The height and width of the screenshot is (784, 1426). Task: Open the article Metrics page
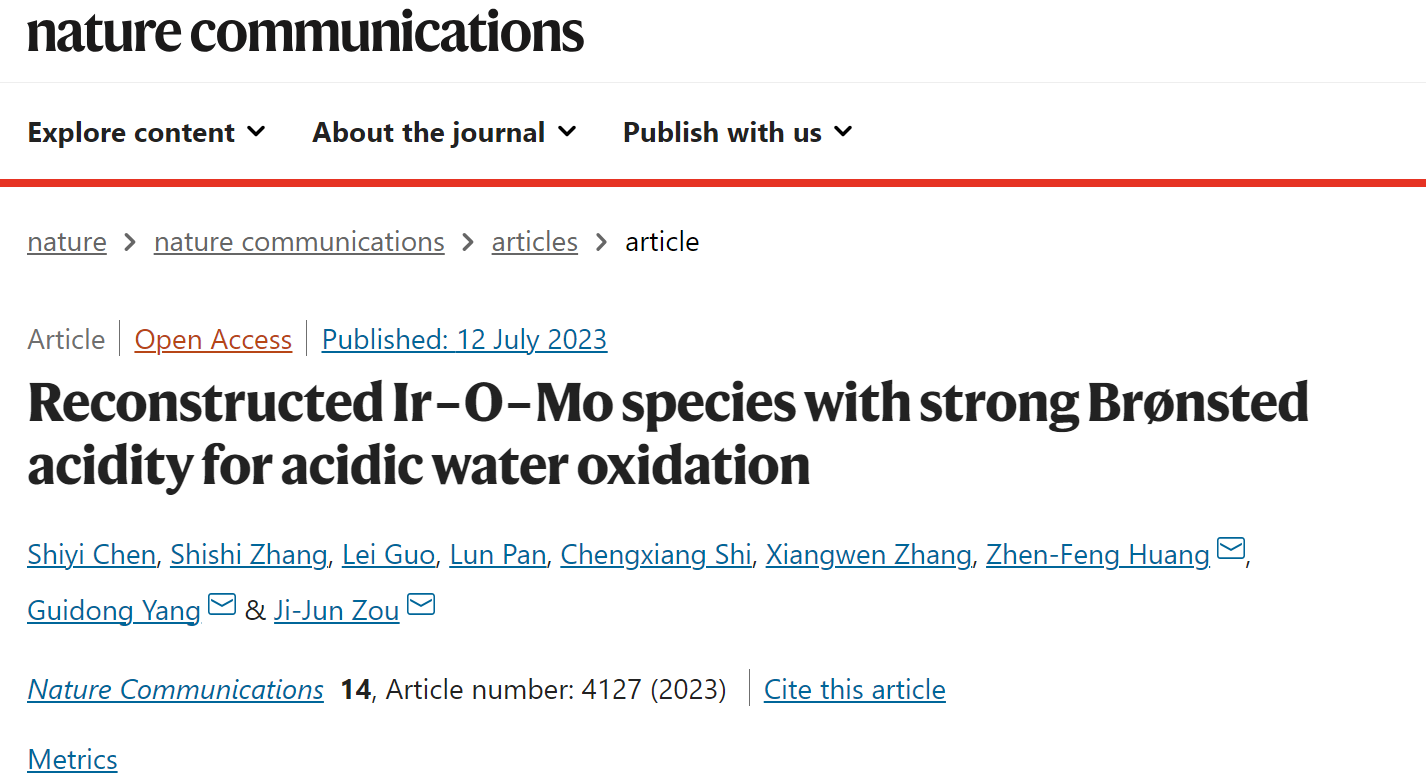tap(72, 760)
